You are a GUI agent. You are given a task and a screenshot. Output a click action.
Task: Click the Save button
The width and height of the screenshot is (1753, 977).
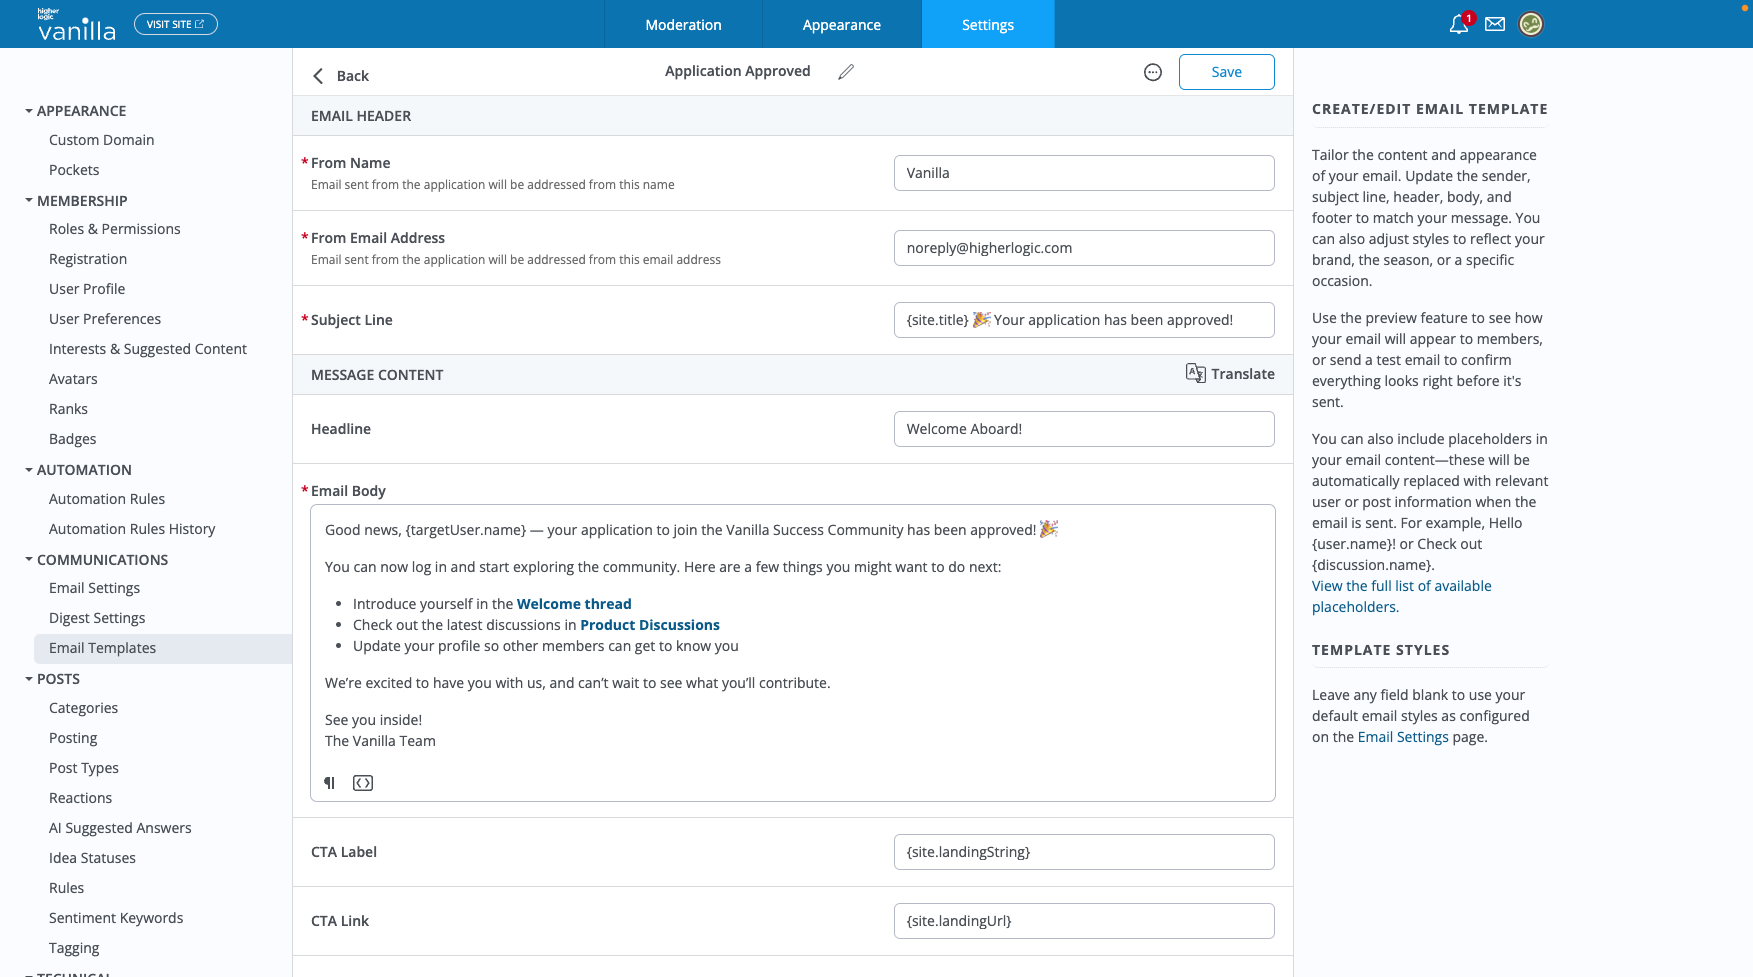click(1226, 72)
